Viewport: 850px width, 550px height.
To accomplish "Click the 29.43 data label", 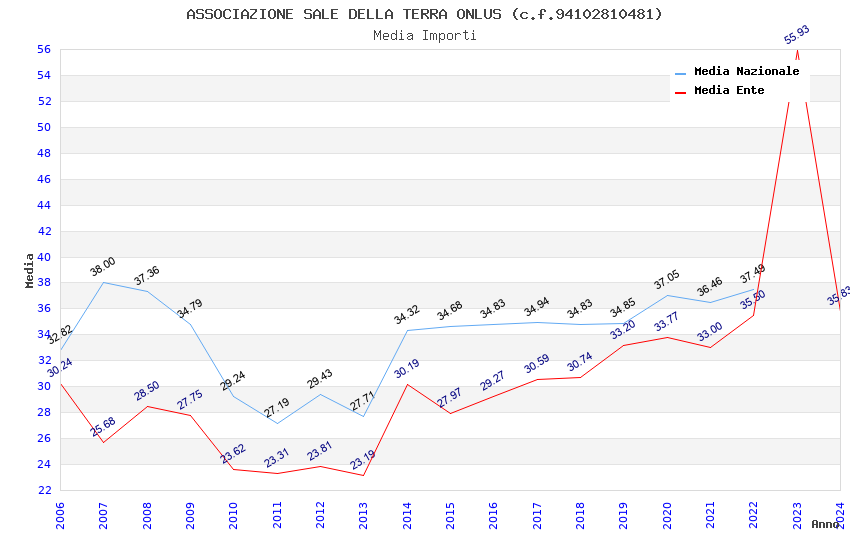I will pos(320,379).
